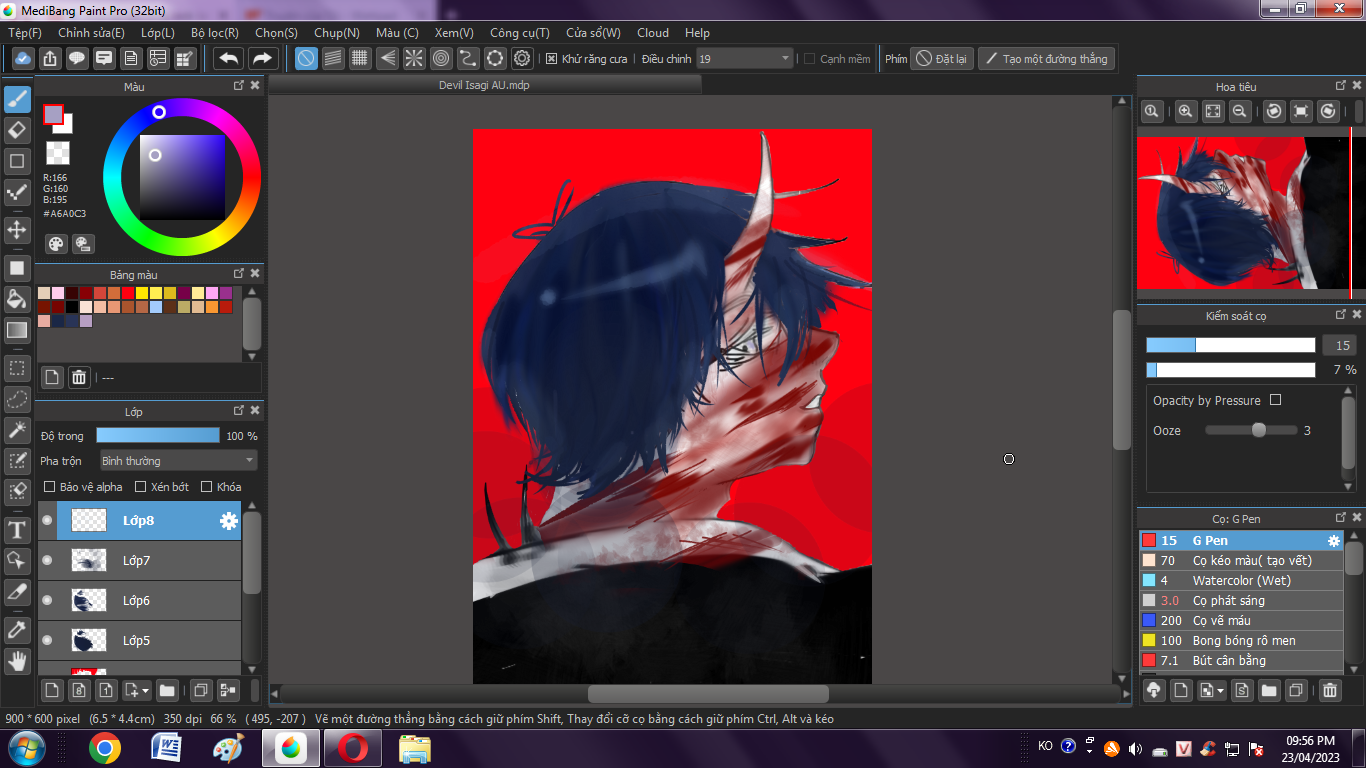Enable the Khóa layer checkbox

tap(207, 487)
